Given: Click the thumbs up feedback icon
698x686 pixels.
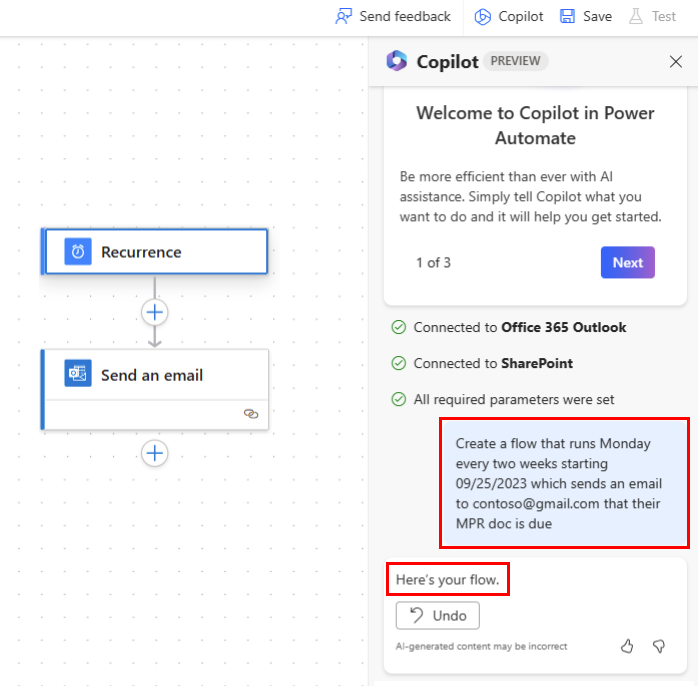Looking at the screenshot, I should pyautogui.click(x=627, y=646).
